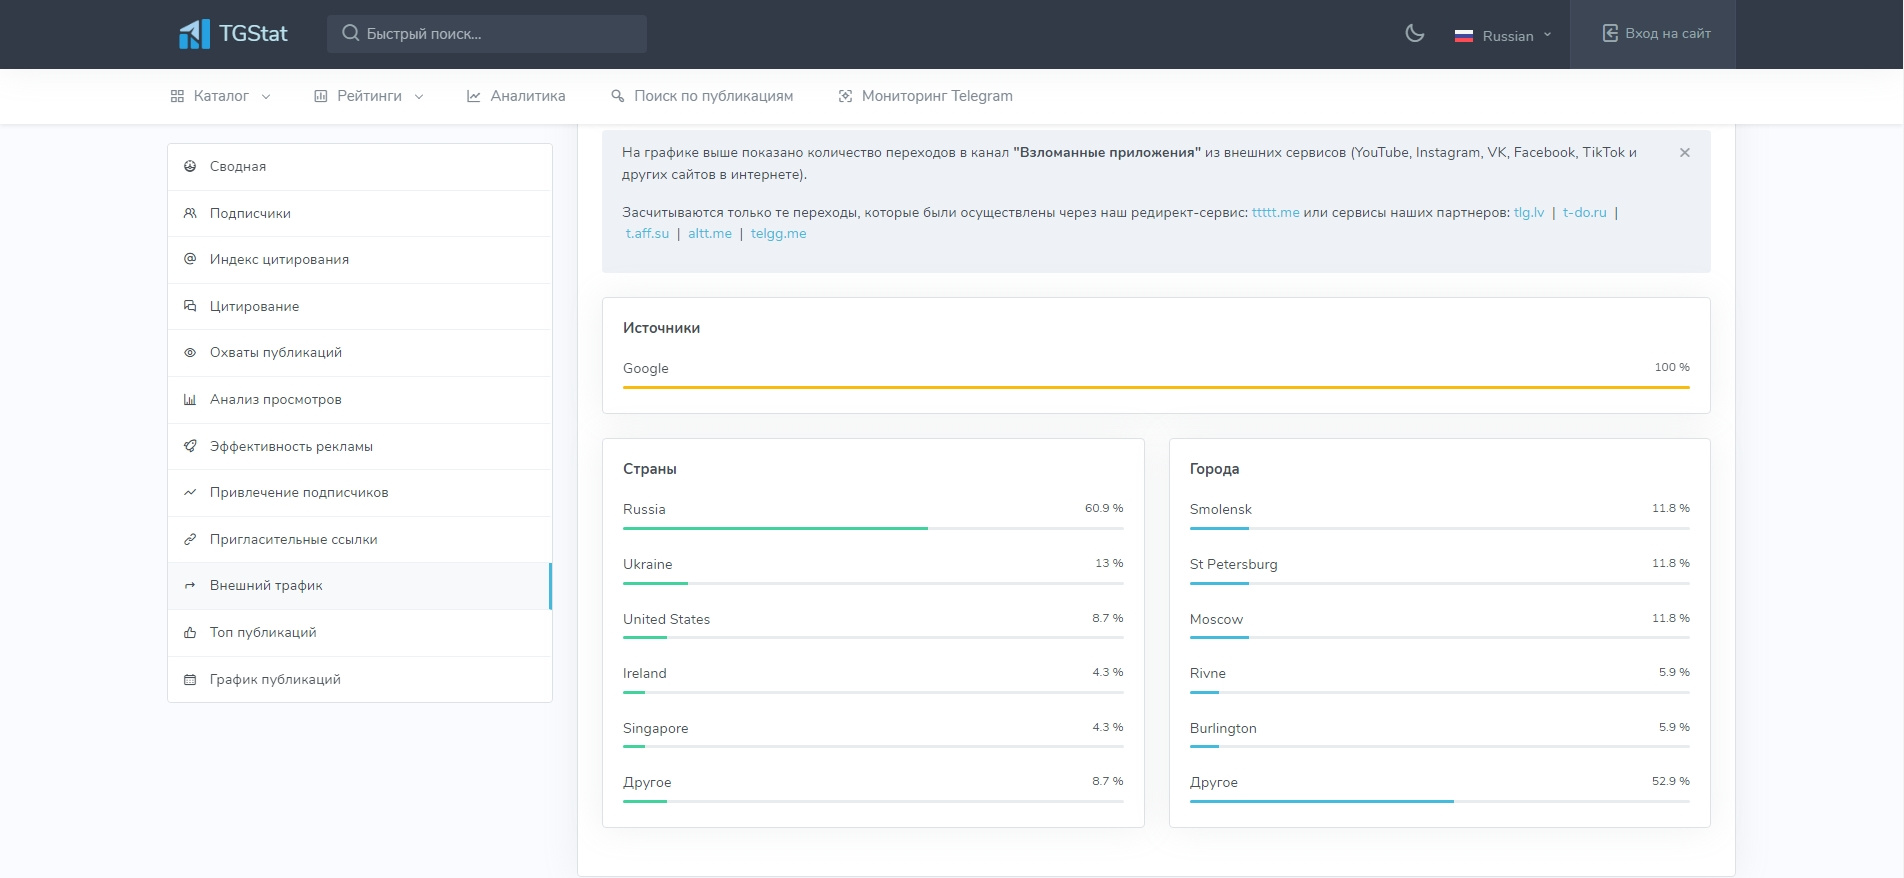Expand the Рейтинги dropdown menu
This screenshot has width=1904, height=878.
pyautogui.click(x=368, y=96)
